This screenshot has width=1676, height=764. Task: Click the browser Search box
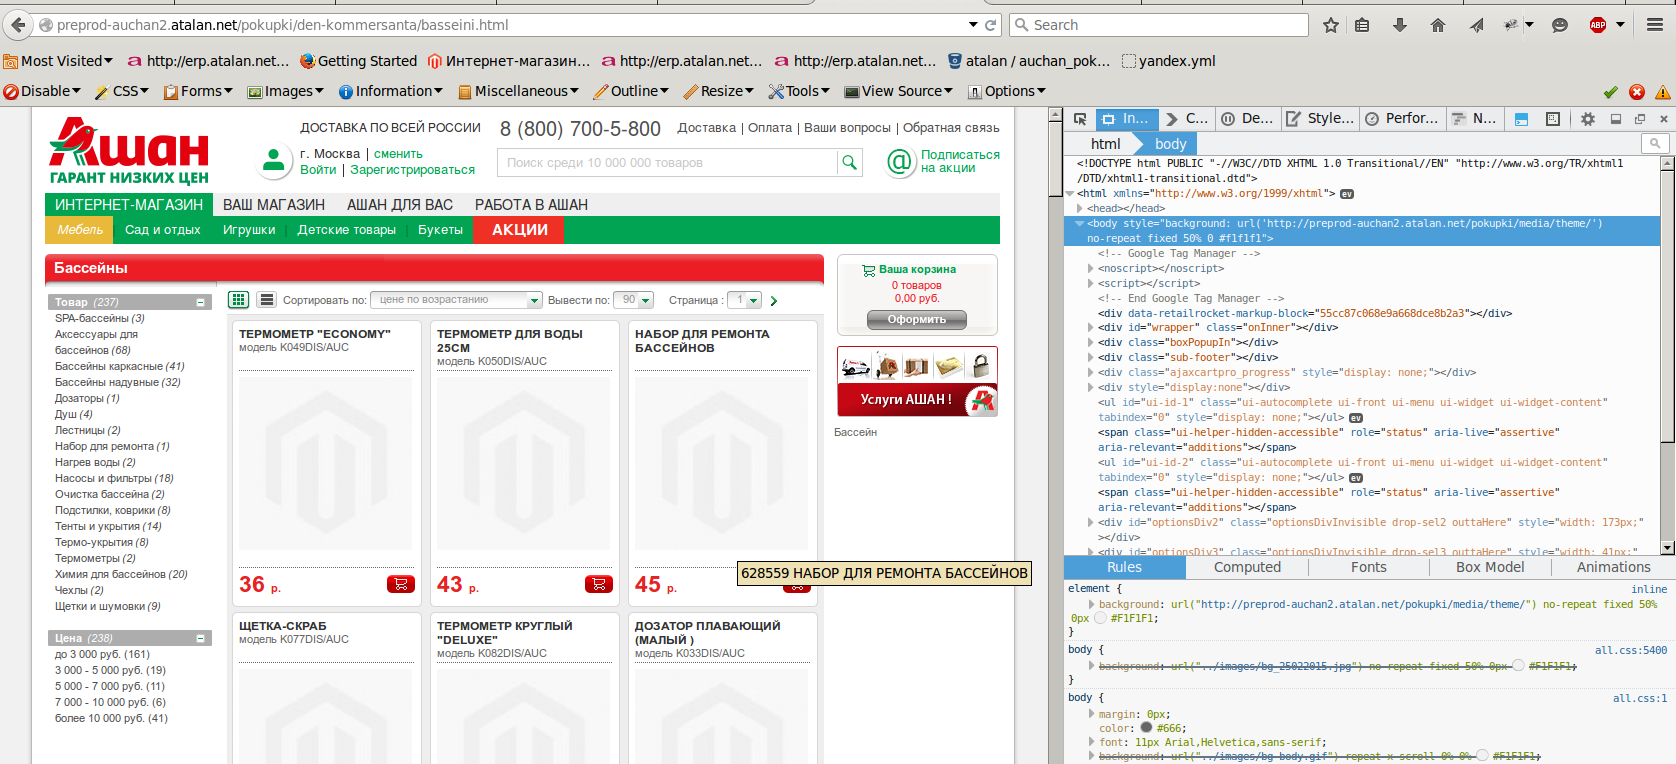(x=1160, y=25)
